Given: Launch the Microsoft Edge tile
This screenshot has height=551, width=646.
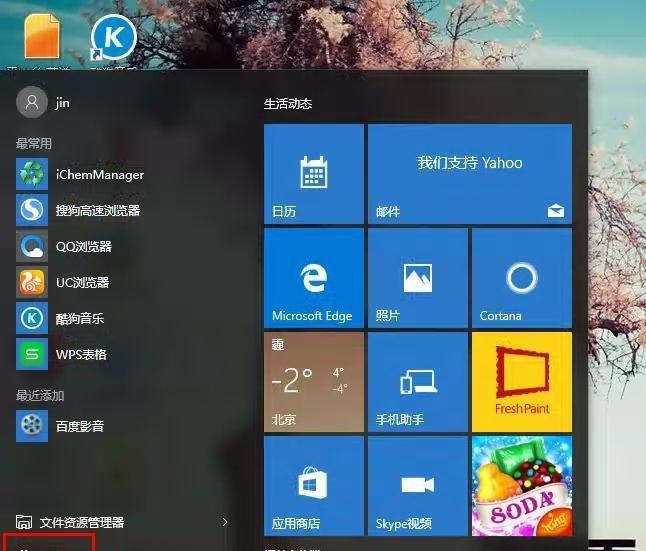Looking at the screenshot, I should click(x=314, y=278).
